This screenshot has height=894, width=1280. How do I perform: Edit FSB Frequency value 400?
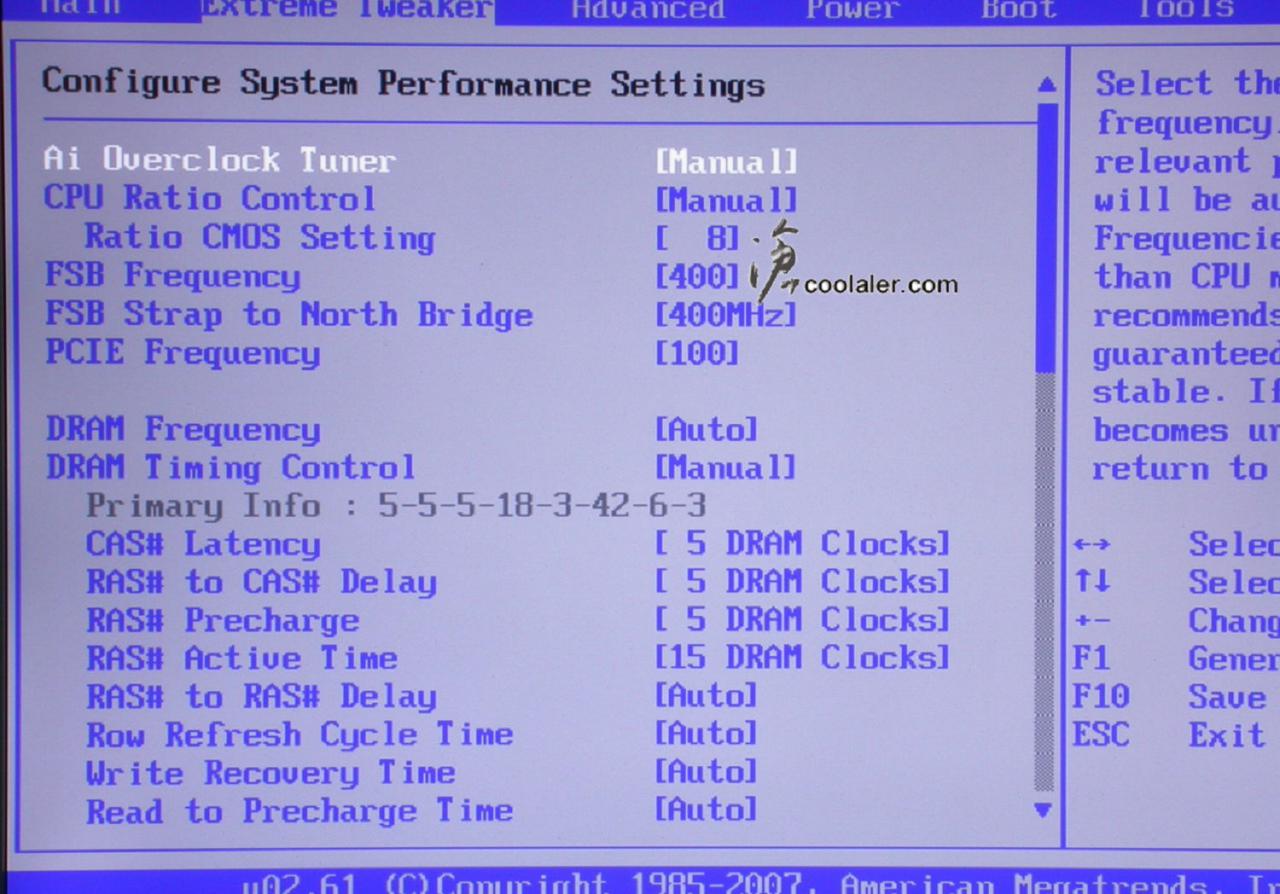[698, 276]
